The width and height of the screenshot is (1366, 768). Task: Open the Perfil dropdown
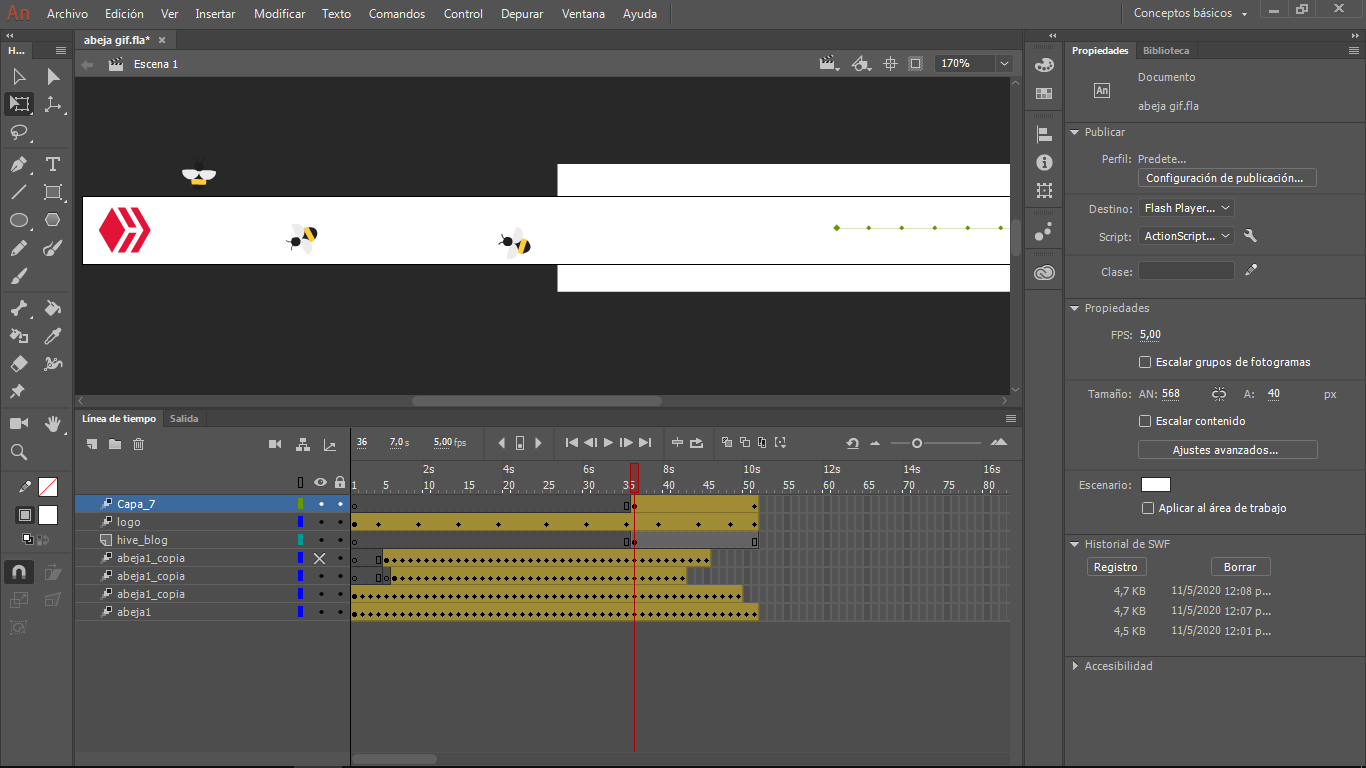pyautogui.click(x=1162, y=159)
